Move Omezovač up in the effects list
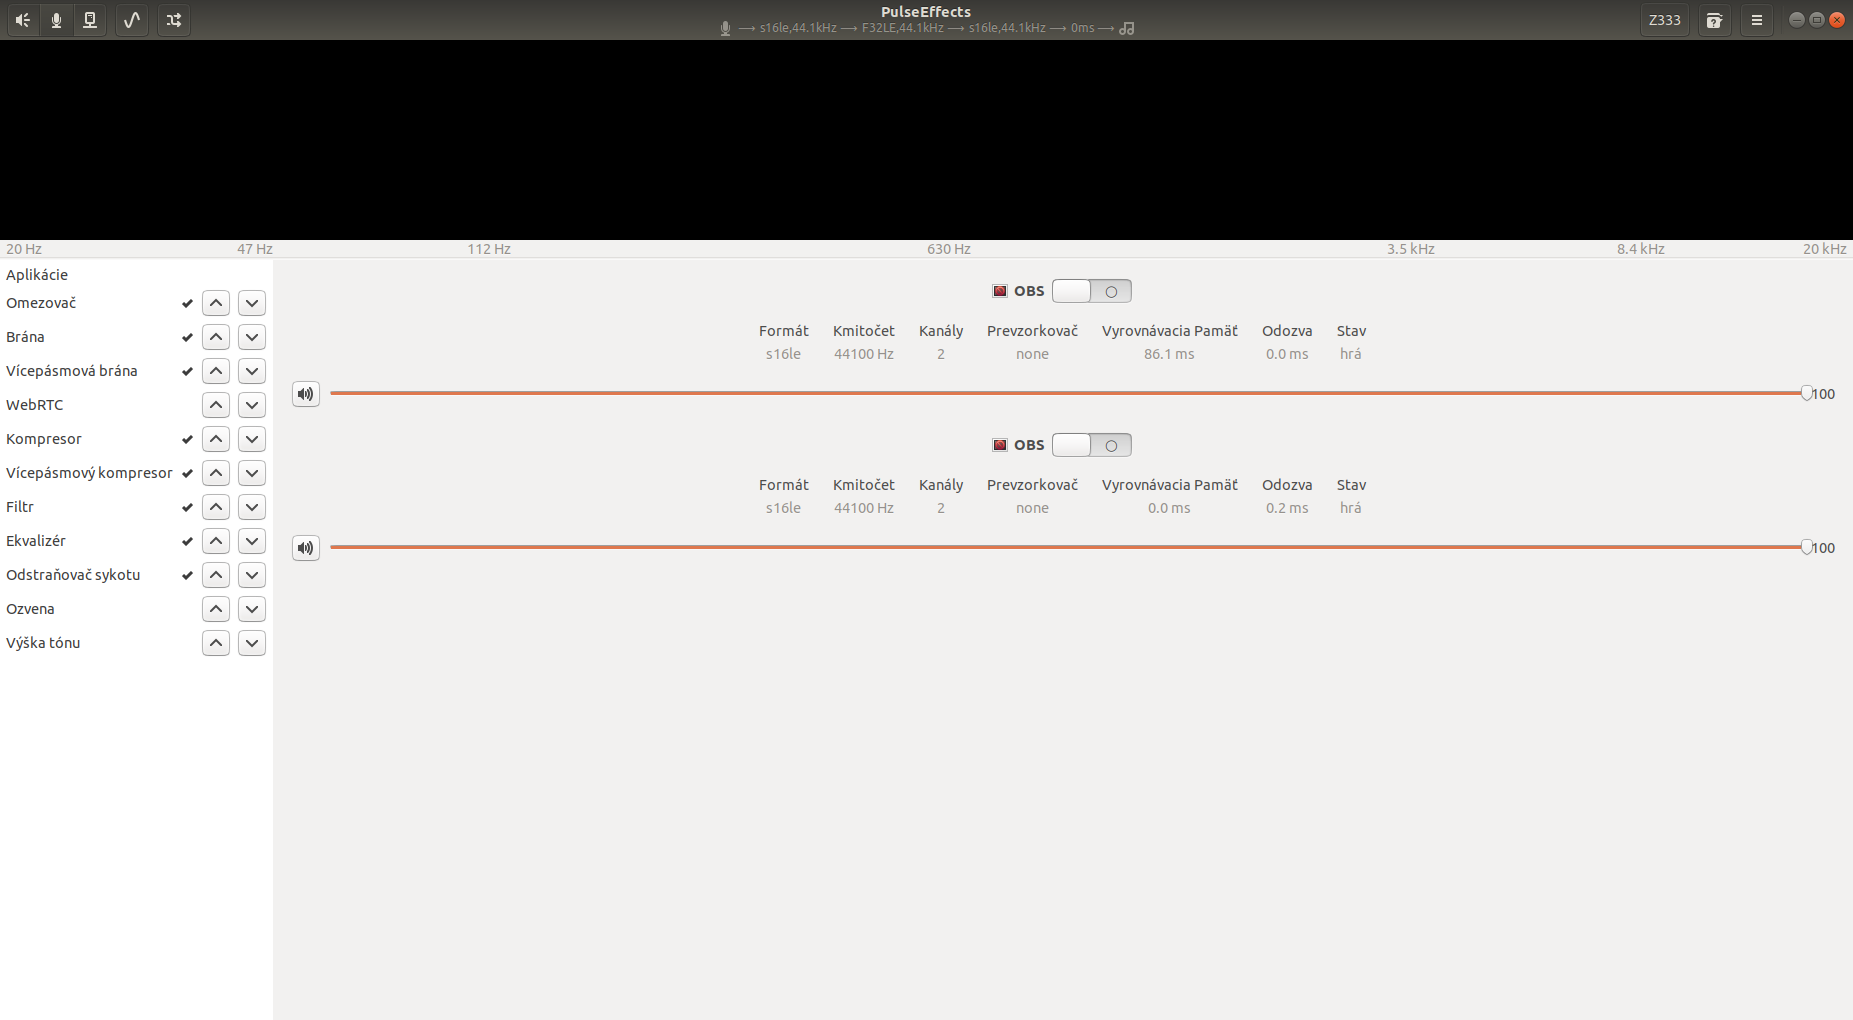The width and height of the screenshot is (1853, 1020). pyautogui.click(x=216, y=303)
